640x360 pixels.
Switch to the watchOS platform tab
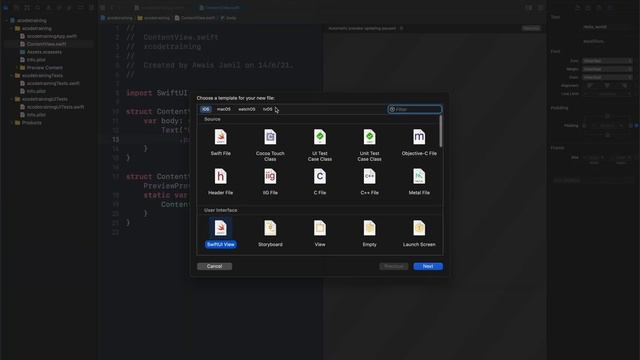pyautogui.click(x=247, y=109)
